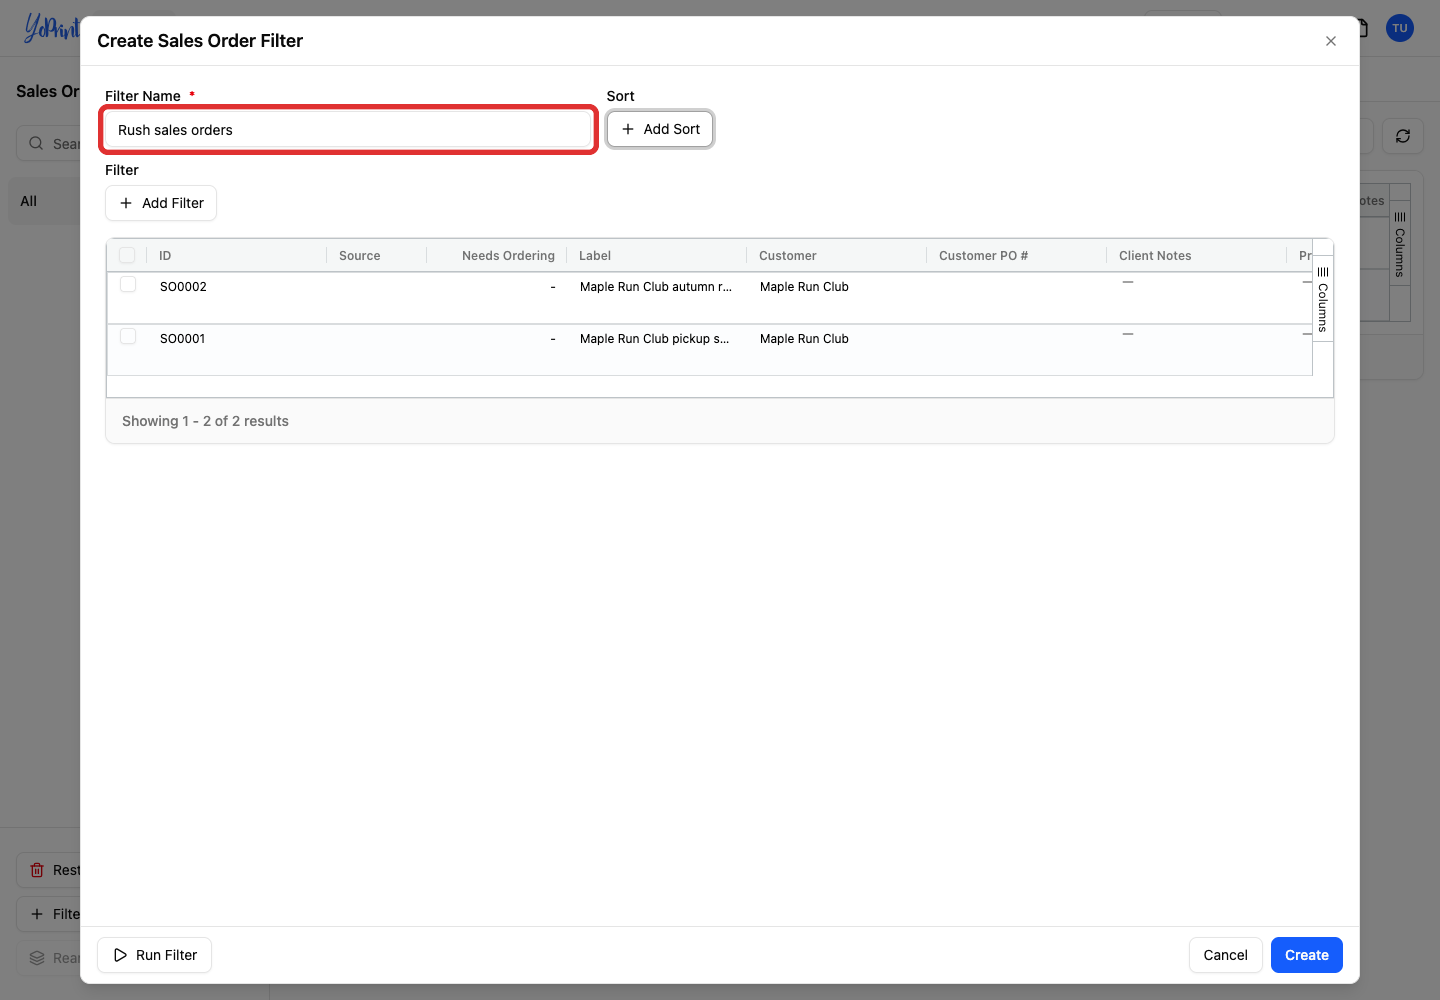
Task: Open the Columns side panel in dialog
Action: point(1322,299)
